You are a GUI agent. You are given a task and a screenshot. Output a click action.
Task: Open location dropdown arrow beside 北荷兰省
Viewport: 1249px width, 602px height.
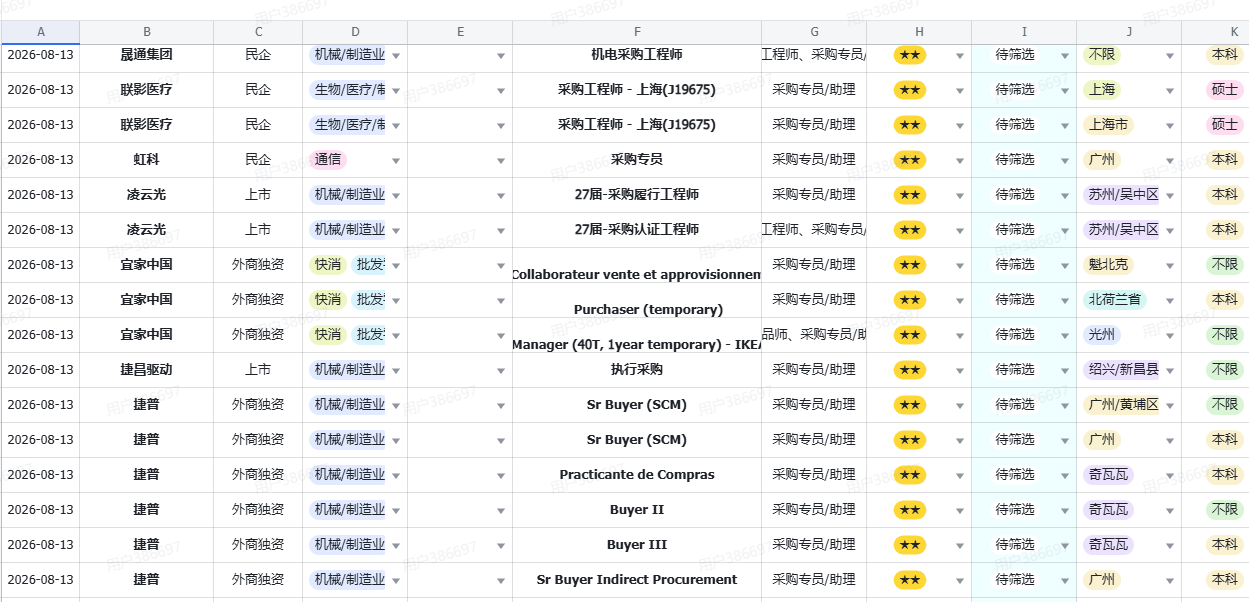[x=1170, y=301]
